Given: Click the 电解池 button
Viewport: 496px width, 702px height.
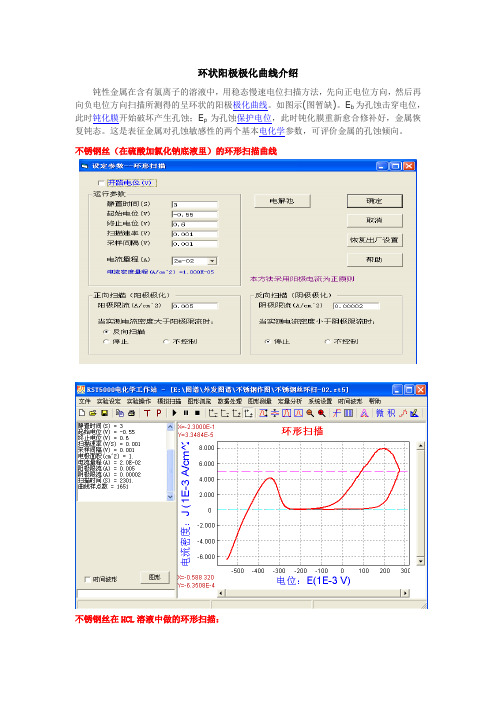Looking at the screenshot, I should coord(282,201).
